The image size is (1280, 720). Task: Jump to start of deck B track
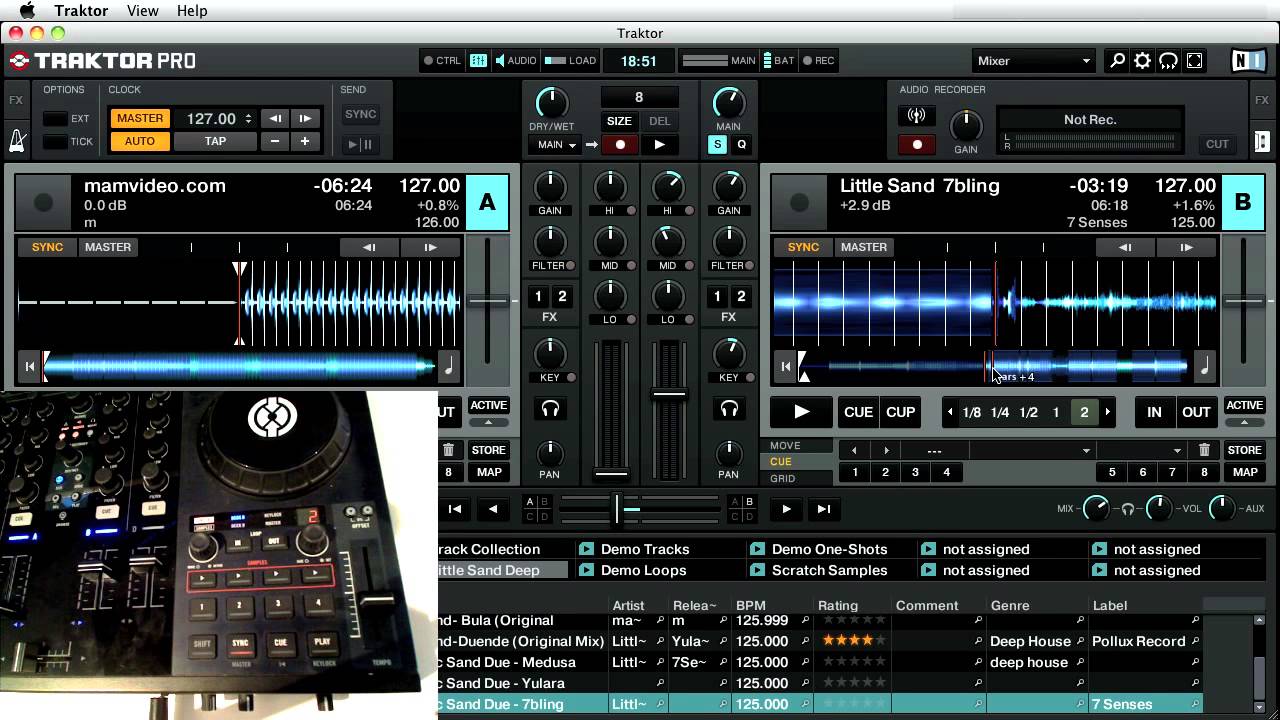786,367
